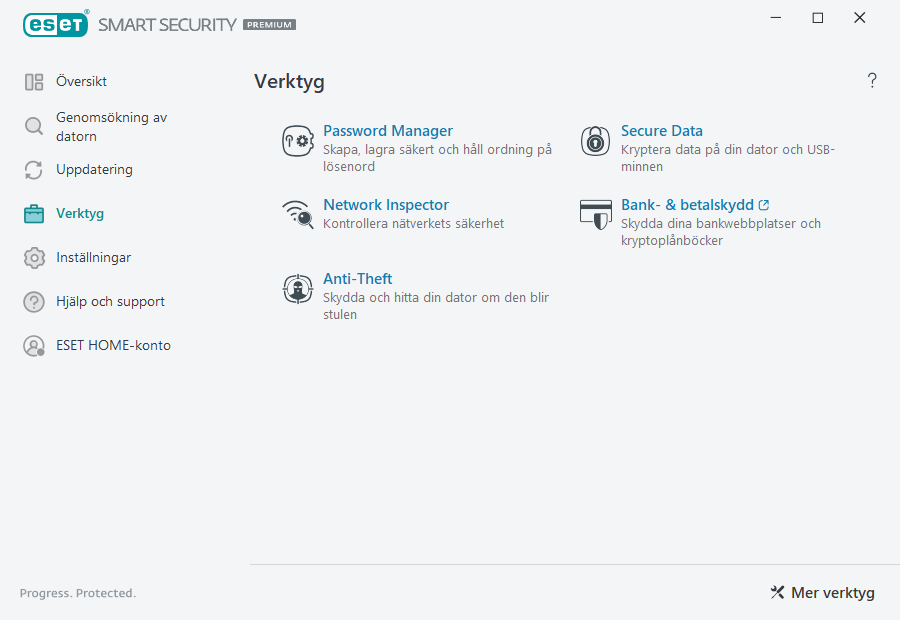Click the Secure Data padlock icon
The image size is (900, 620).
[595, 141]
